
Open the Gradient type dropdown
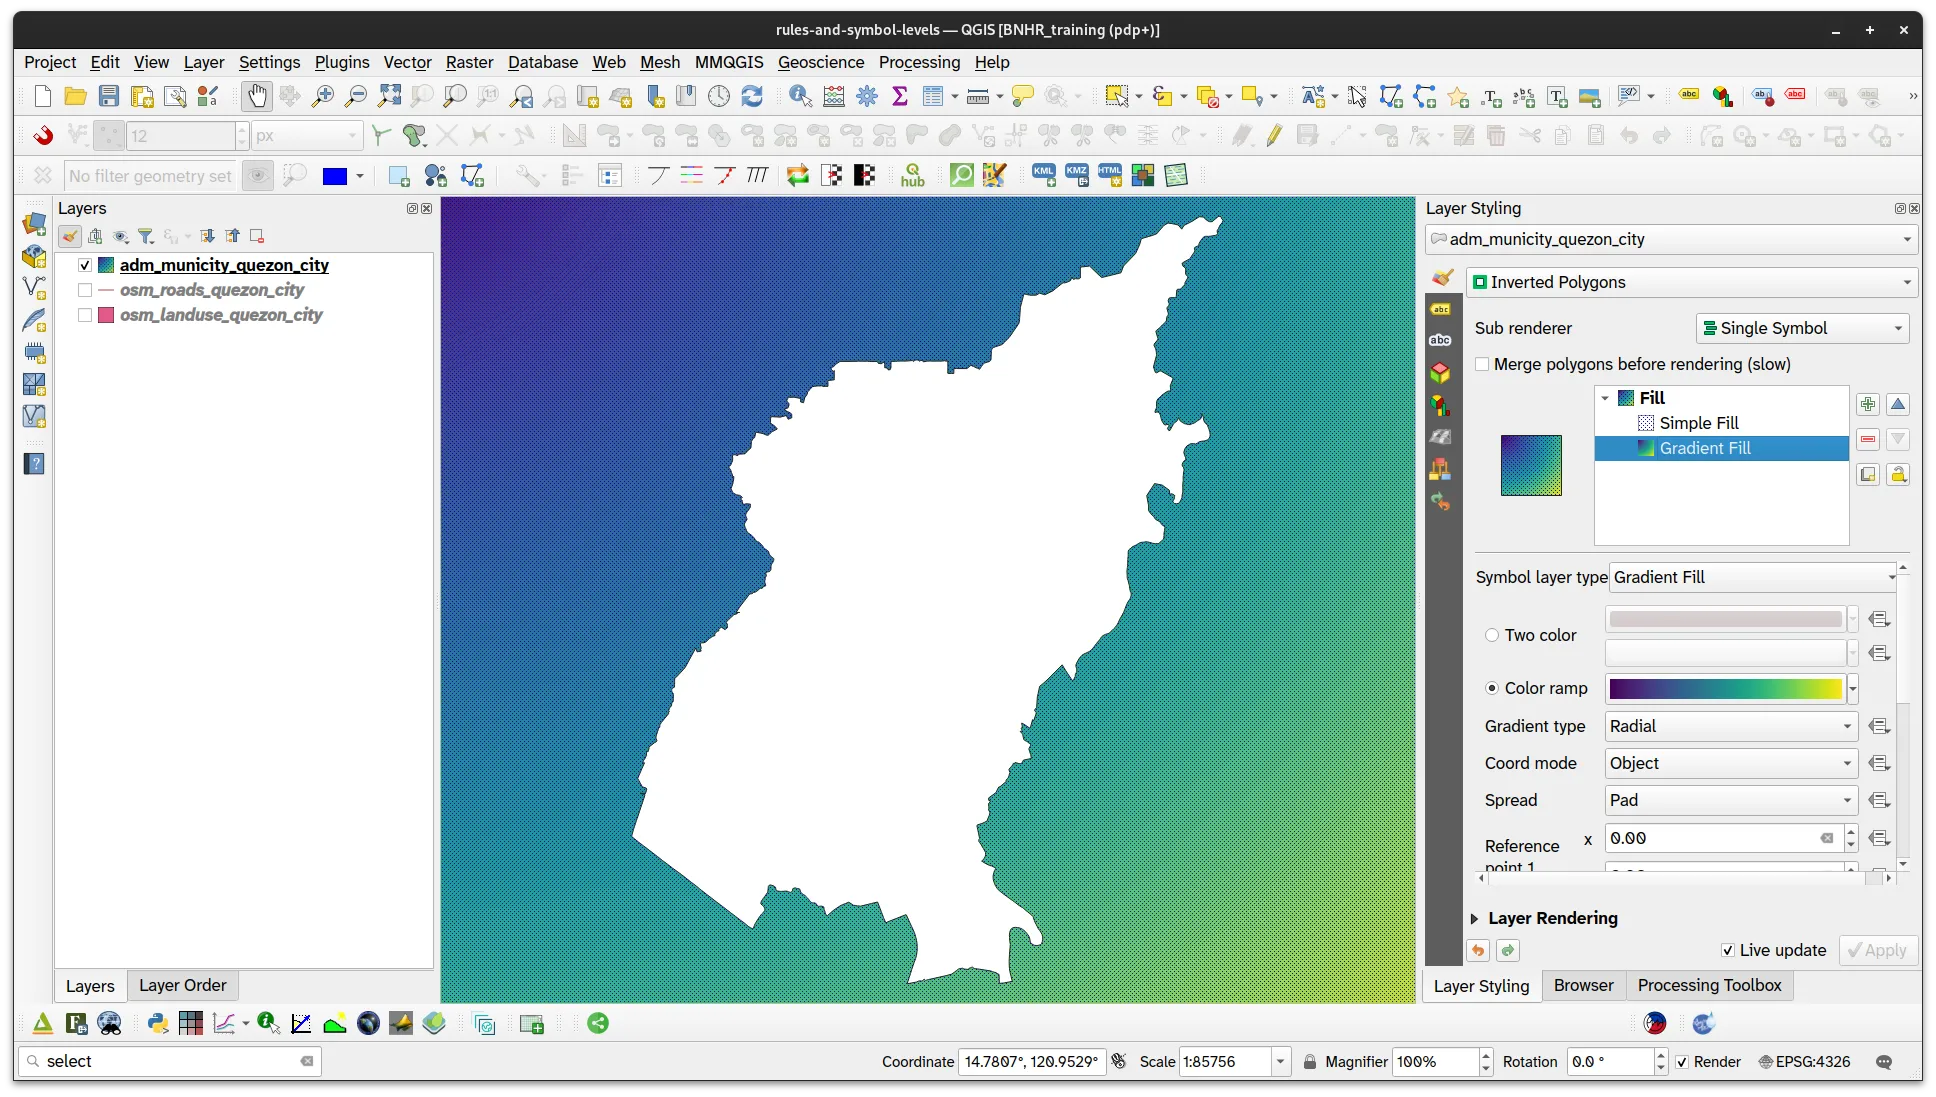coord(1731,726)
